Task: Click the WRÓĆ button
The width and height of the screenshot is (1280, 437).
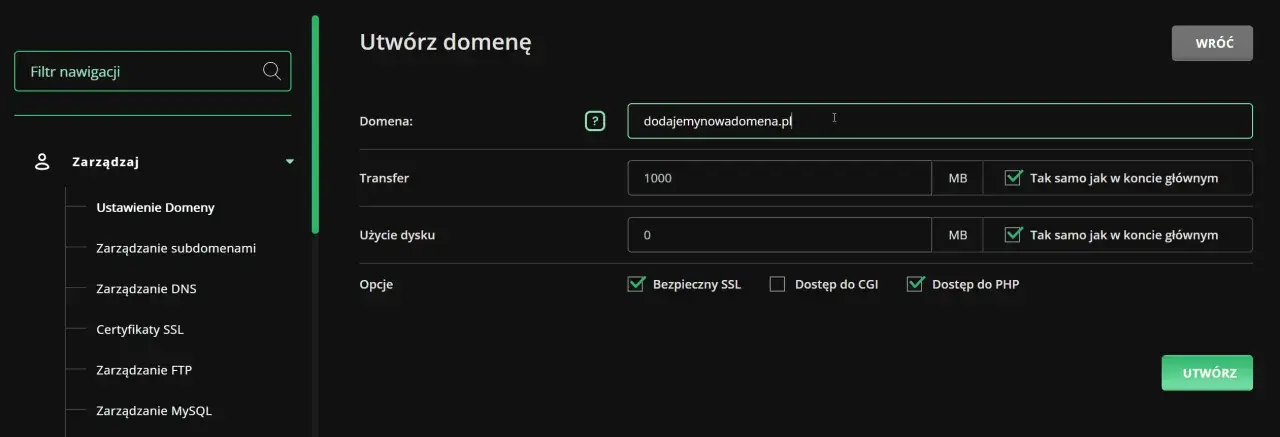Action: pos(1212,44)
